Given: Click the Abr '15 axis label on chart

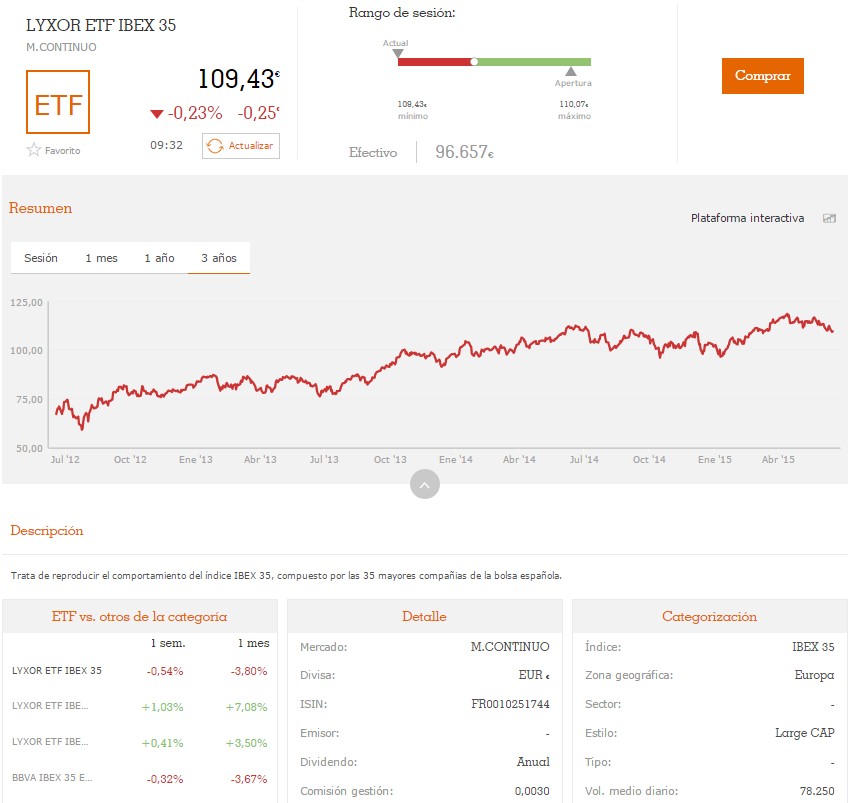Looking at the screenshot, I should [778, 459].
